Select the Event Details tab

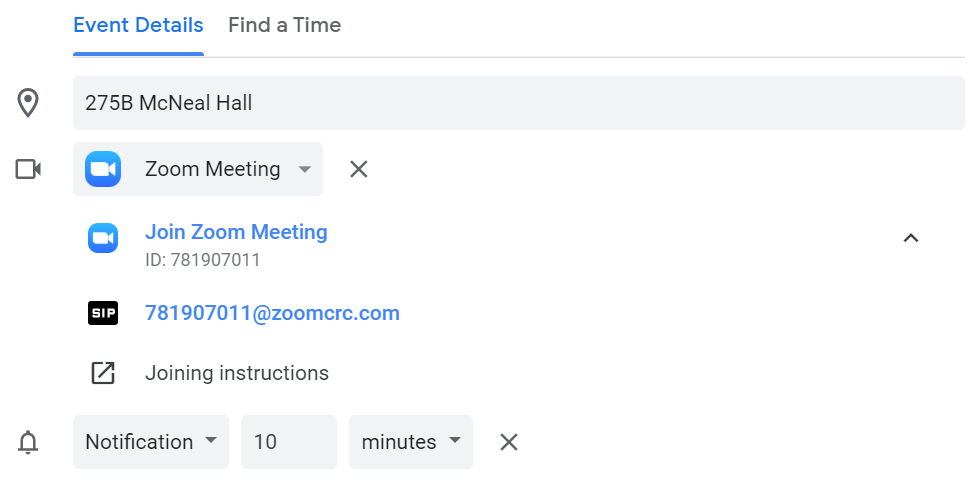(138, 25)
